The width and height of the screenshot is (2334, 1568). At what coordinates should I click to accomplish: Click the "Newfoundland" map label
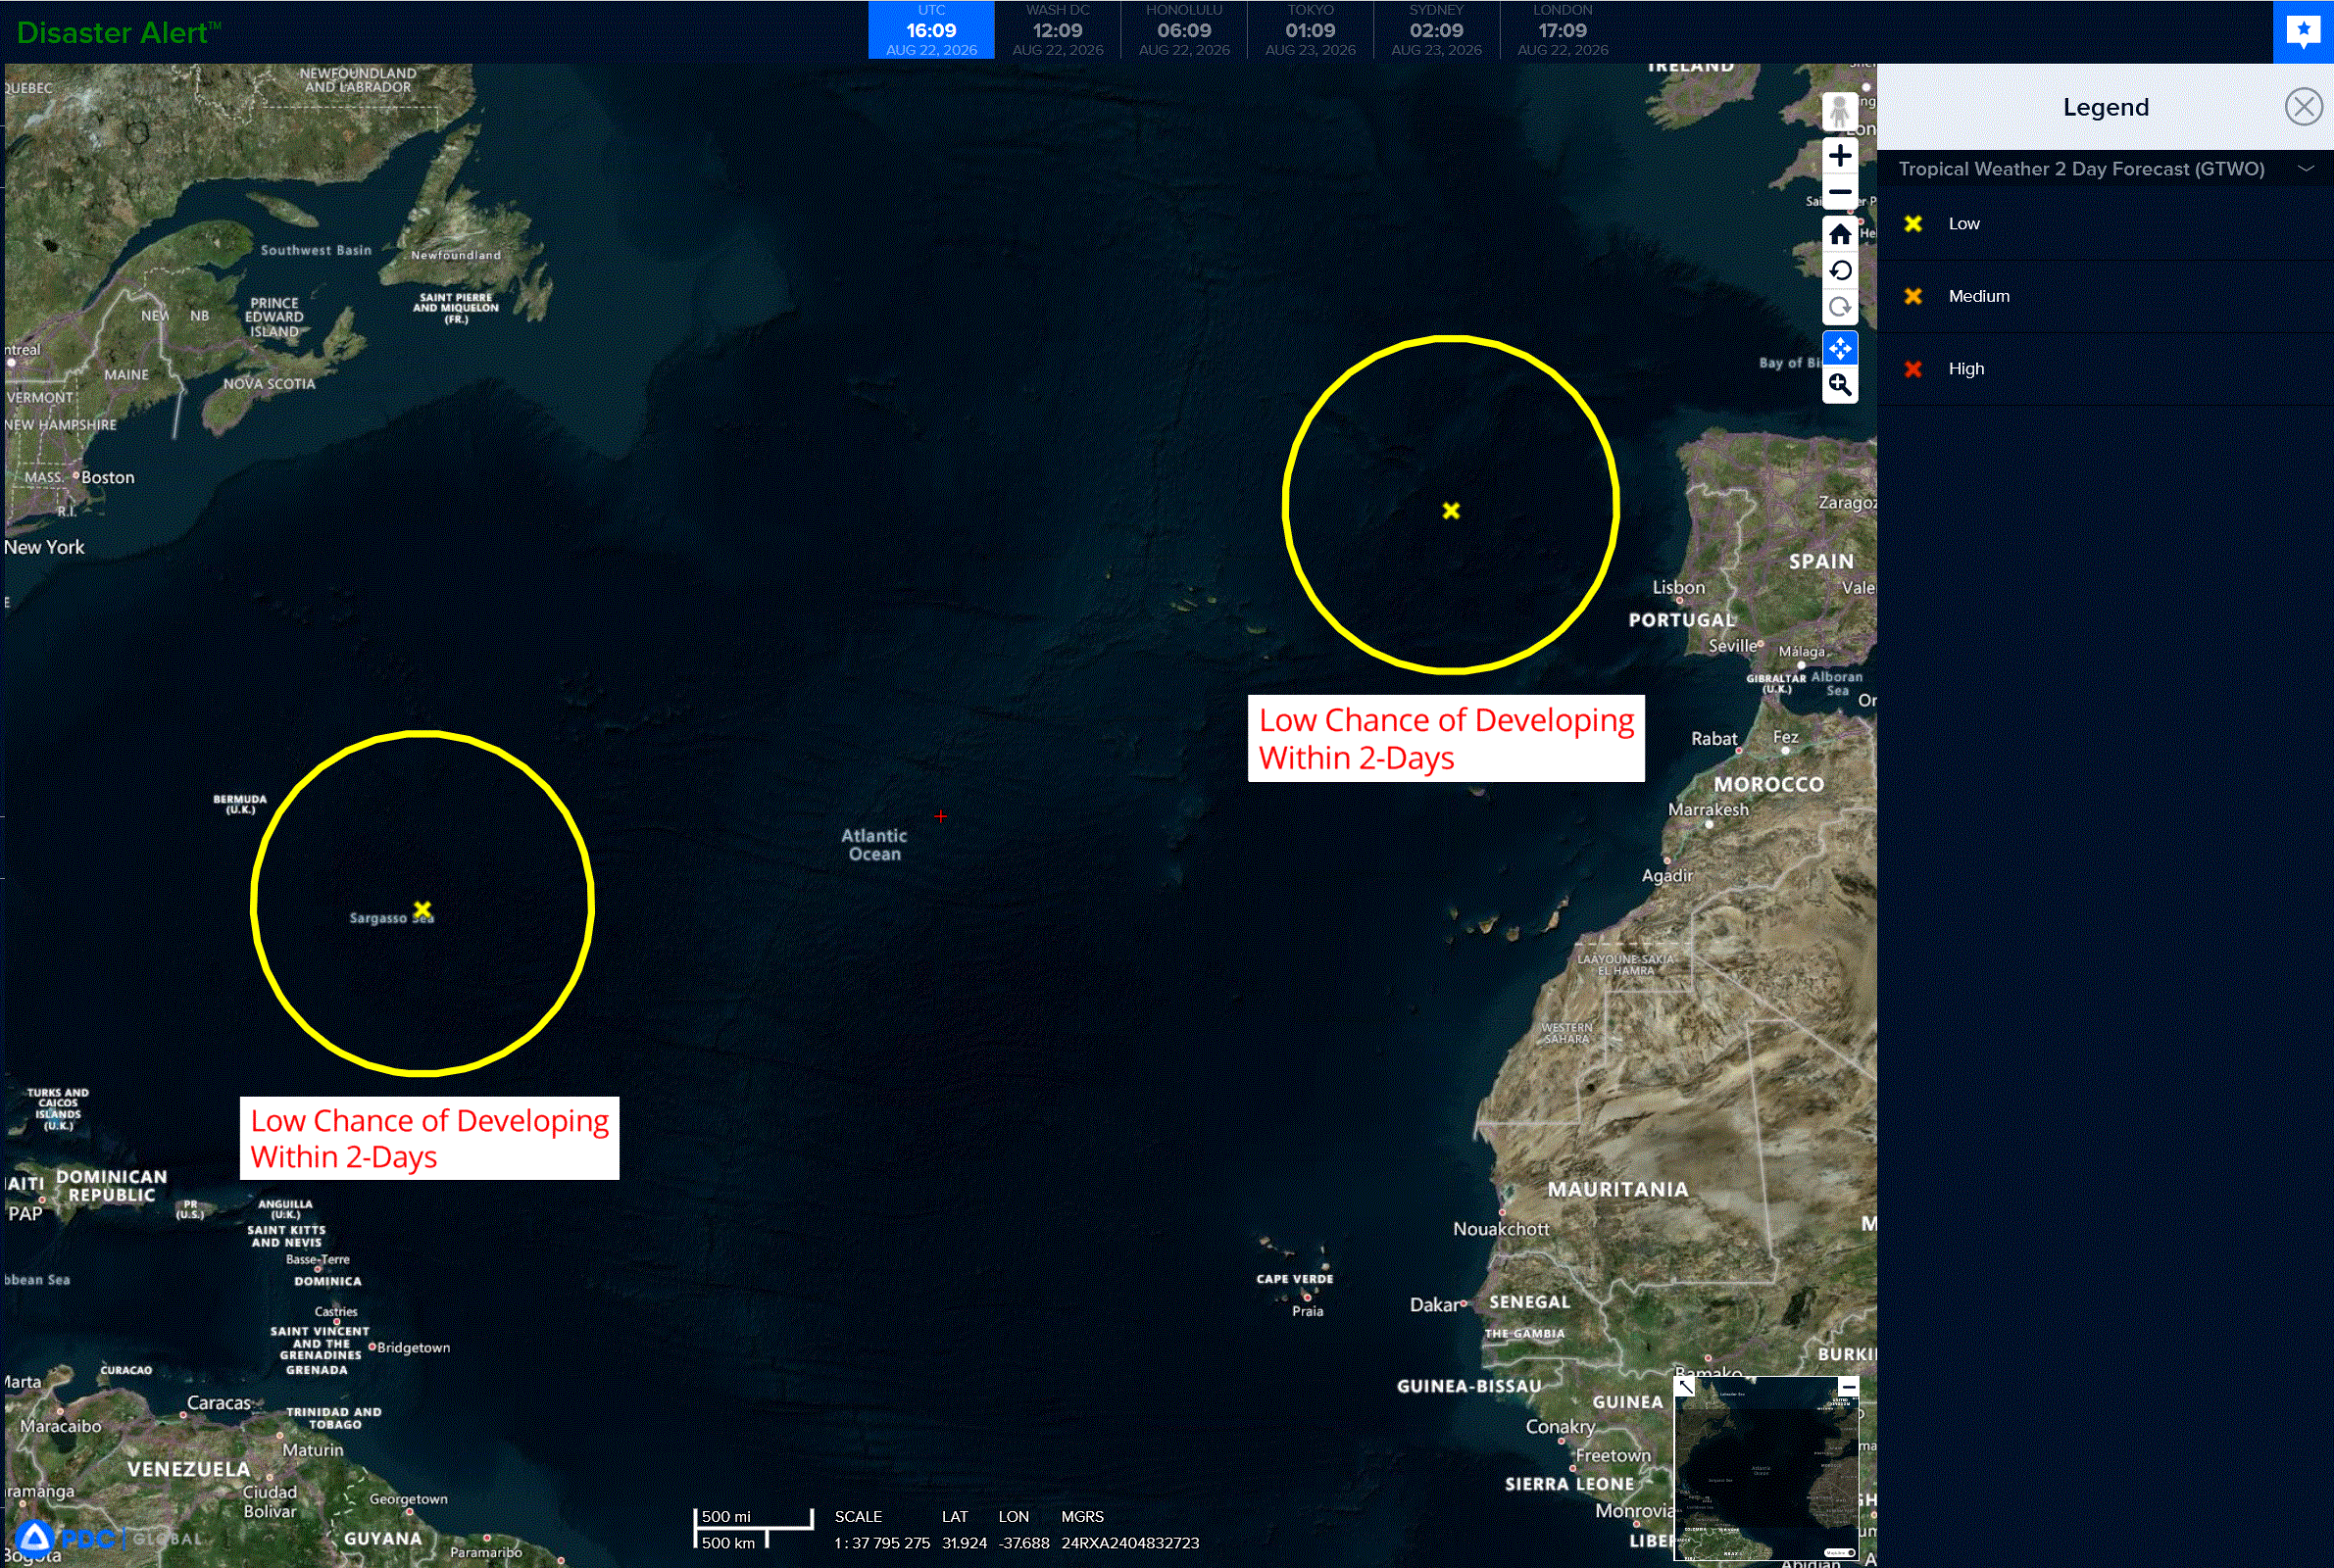[x=456, y=255]
